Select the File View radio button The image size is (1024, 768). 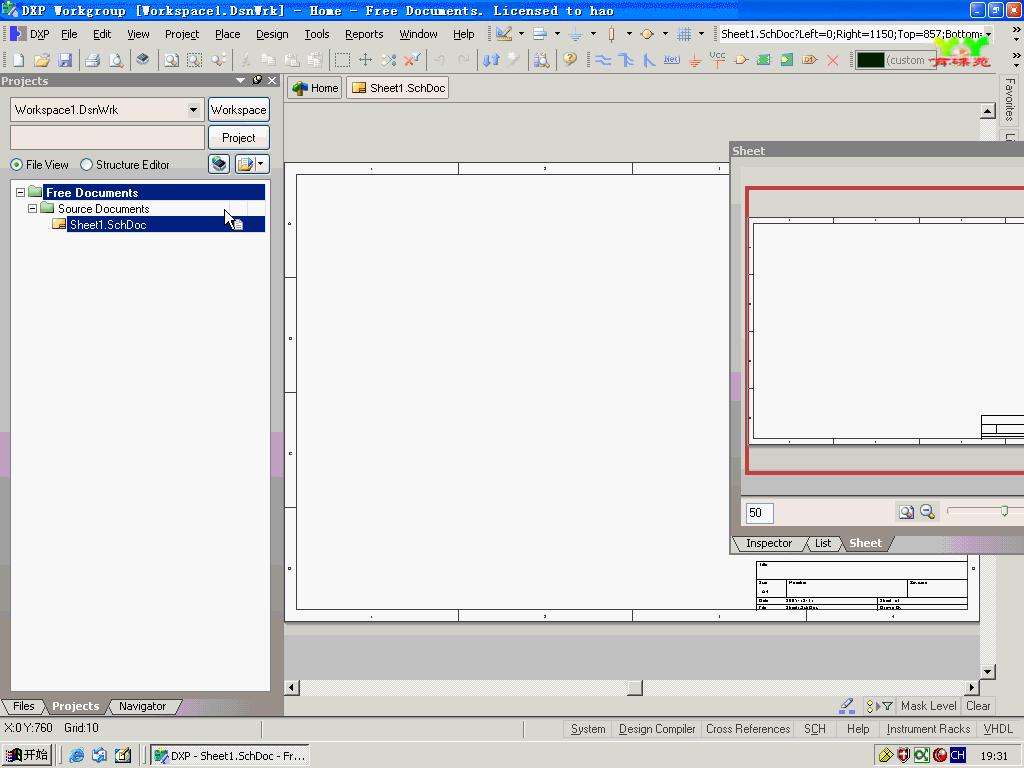click(16, 165)
